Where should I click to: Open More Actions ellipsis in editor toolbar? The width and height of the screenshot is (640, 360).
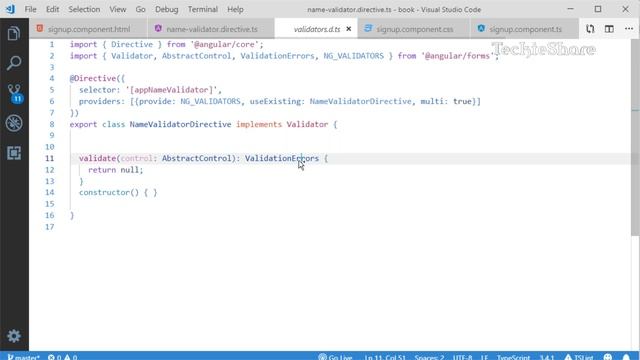coord(629,29)
